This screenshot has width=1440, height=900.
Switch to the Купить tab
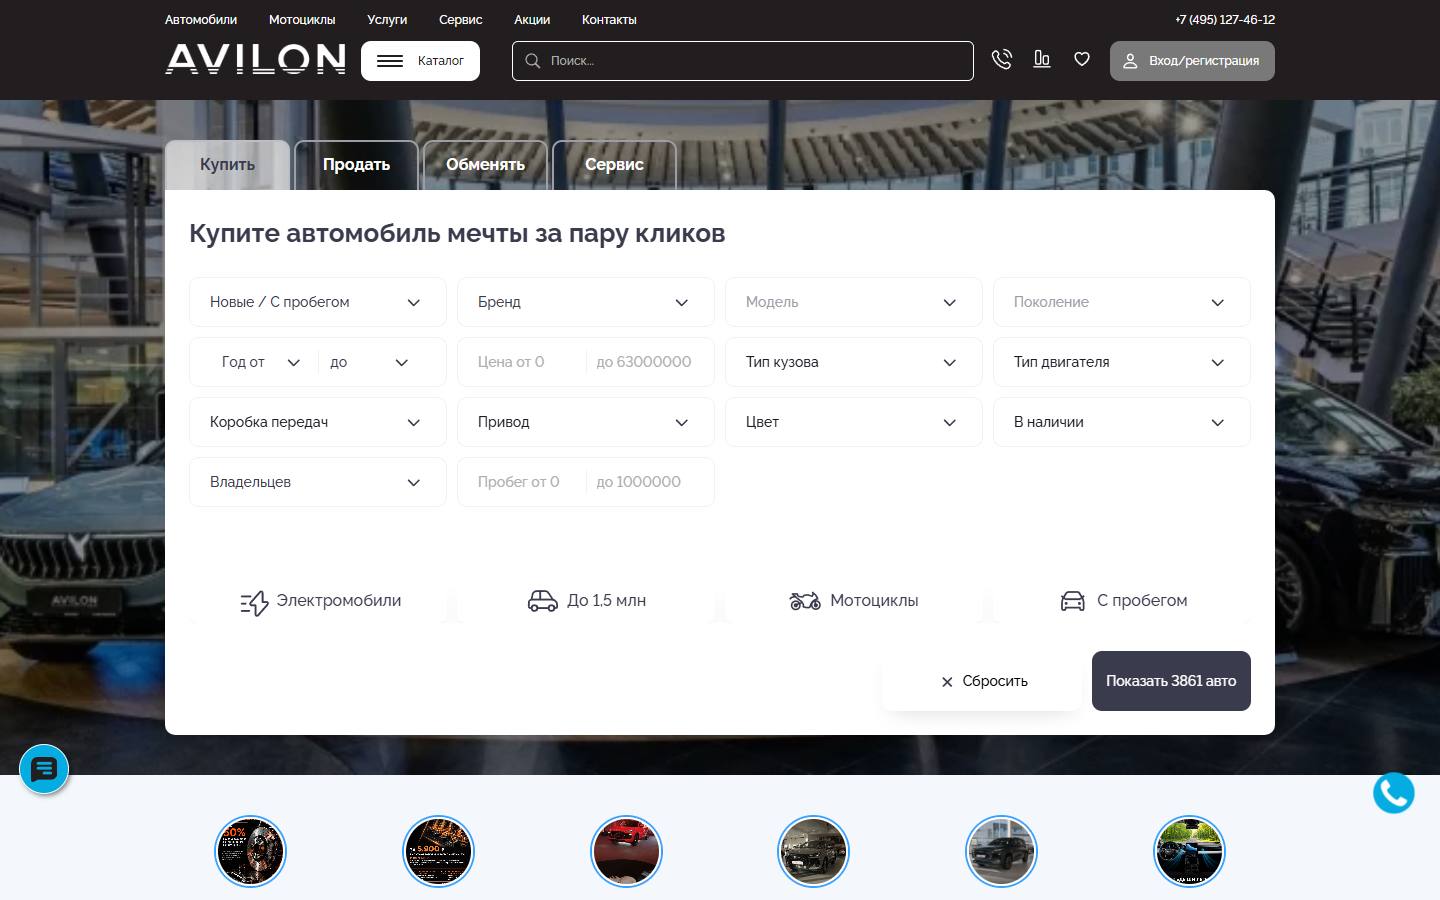tap(227, 165)
